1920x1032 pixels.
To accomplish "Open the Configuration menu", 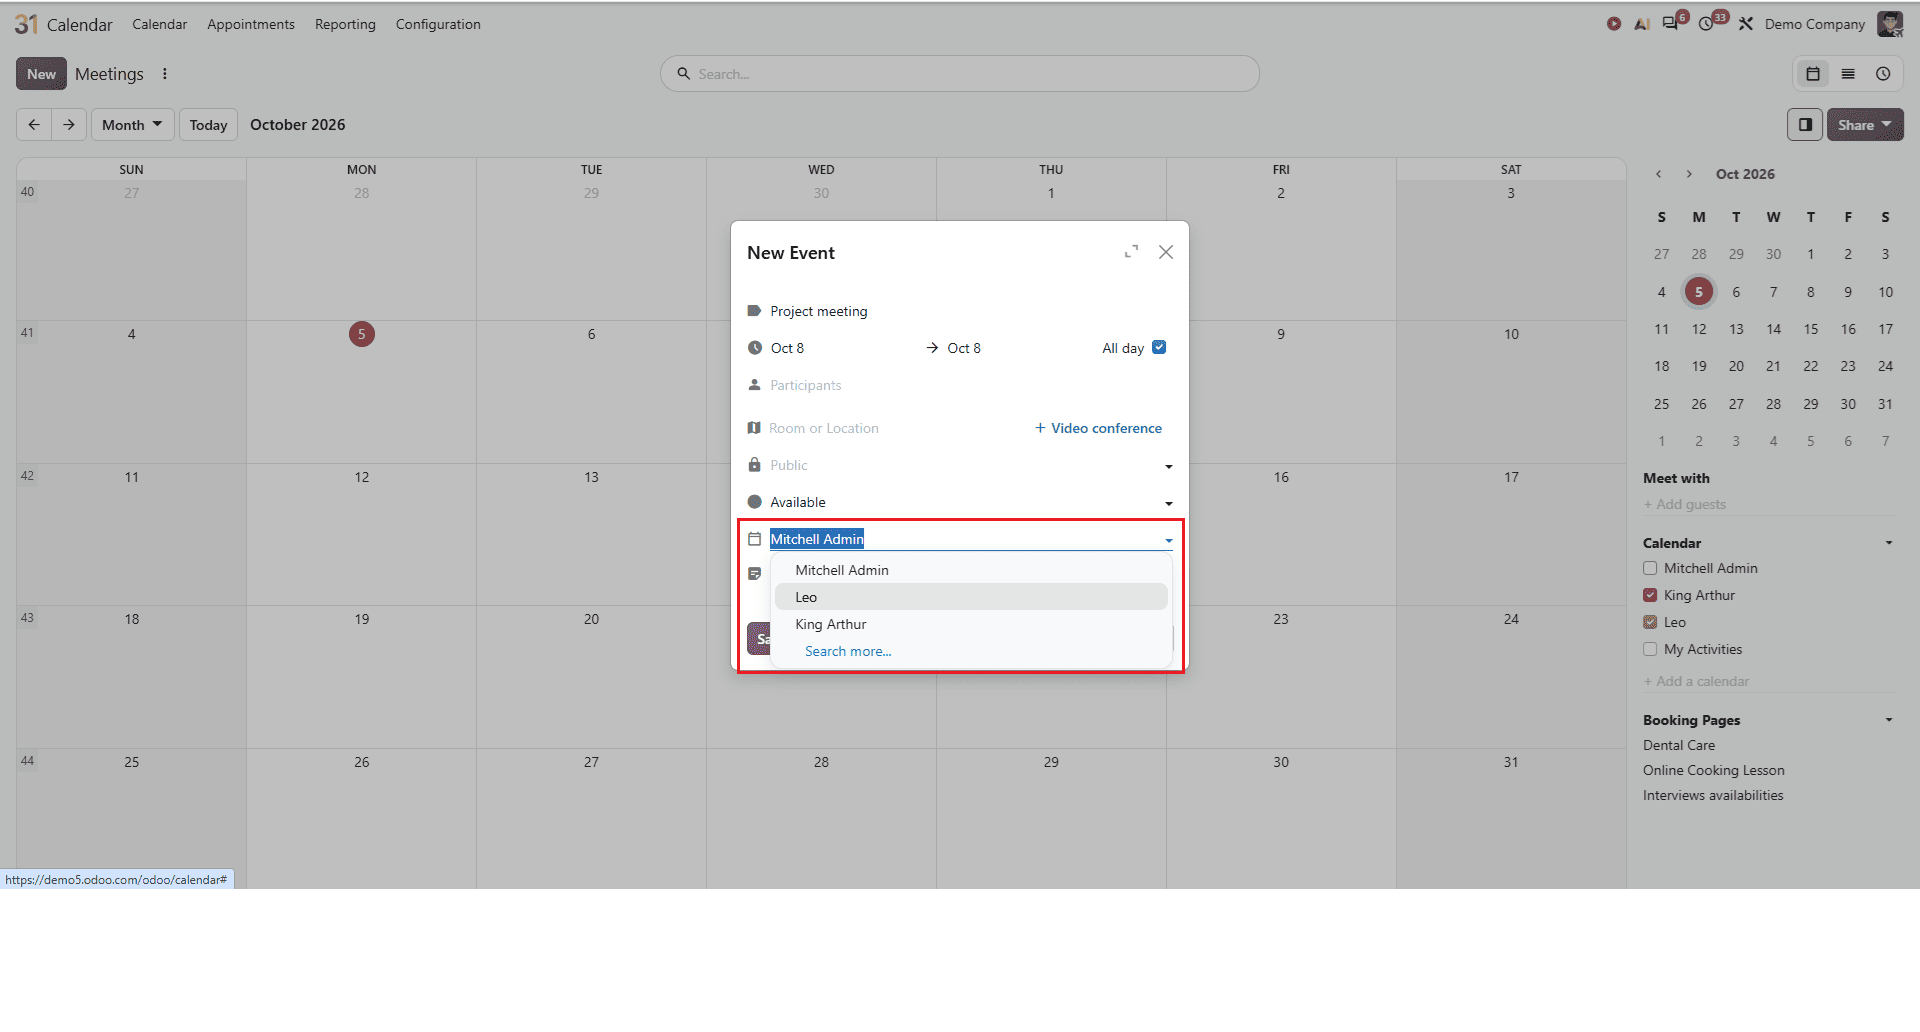I will coord(438,24).
